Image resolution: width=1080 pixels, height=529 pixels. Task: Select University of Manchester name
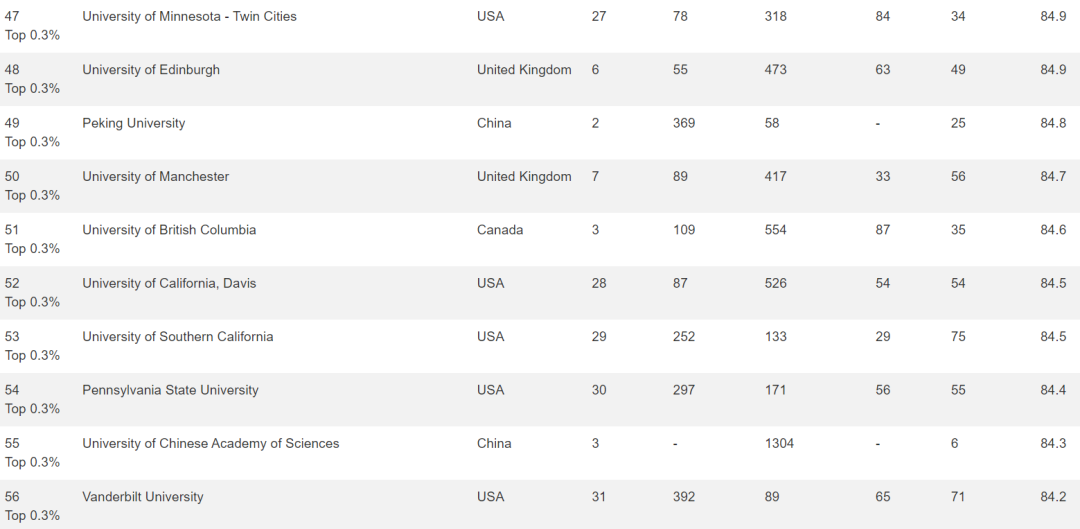coord(156,176)
